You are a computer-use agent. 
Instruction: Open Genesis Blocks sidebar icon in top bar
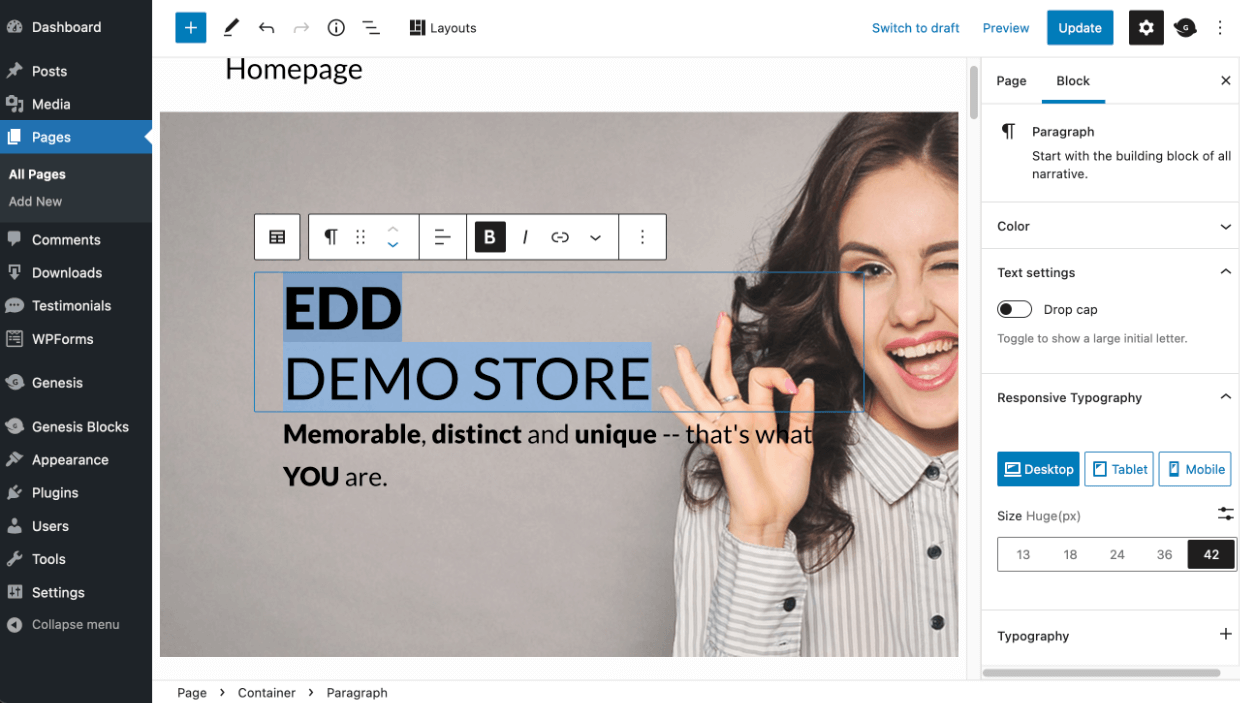pyautogui.click(x=1185, y=28)
